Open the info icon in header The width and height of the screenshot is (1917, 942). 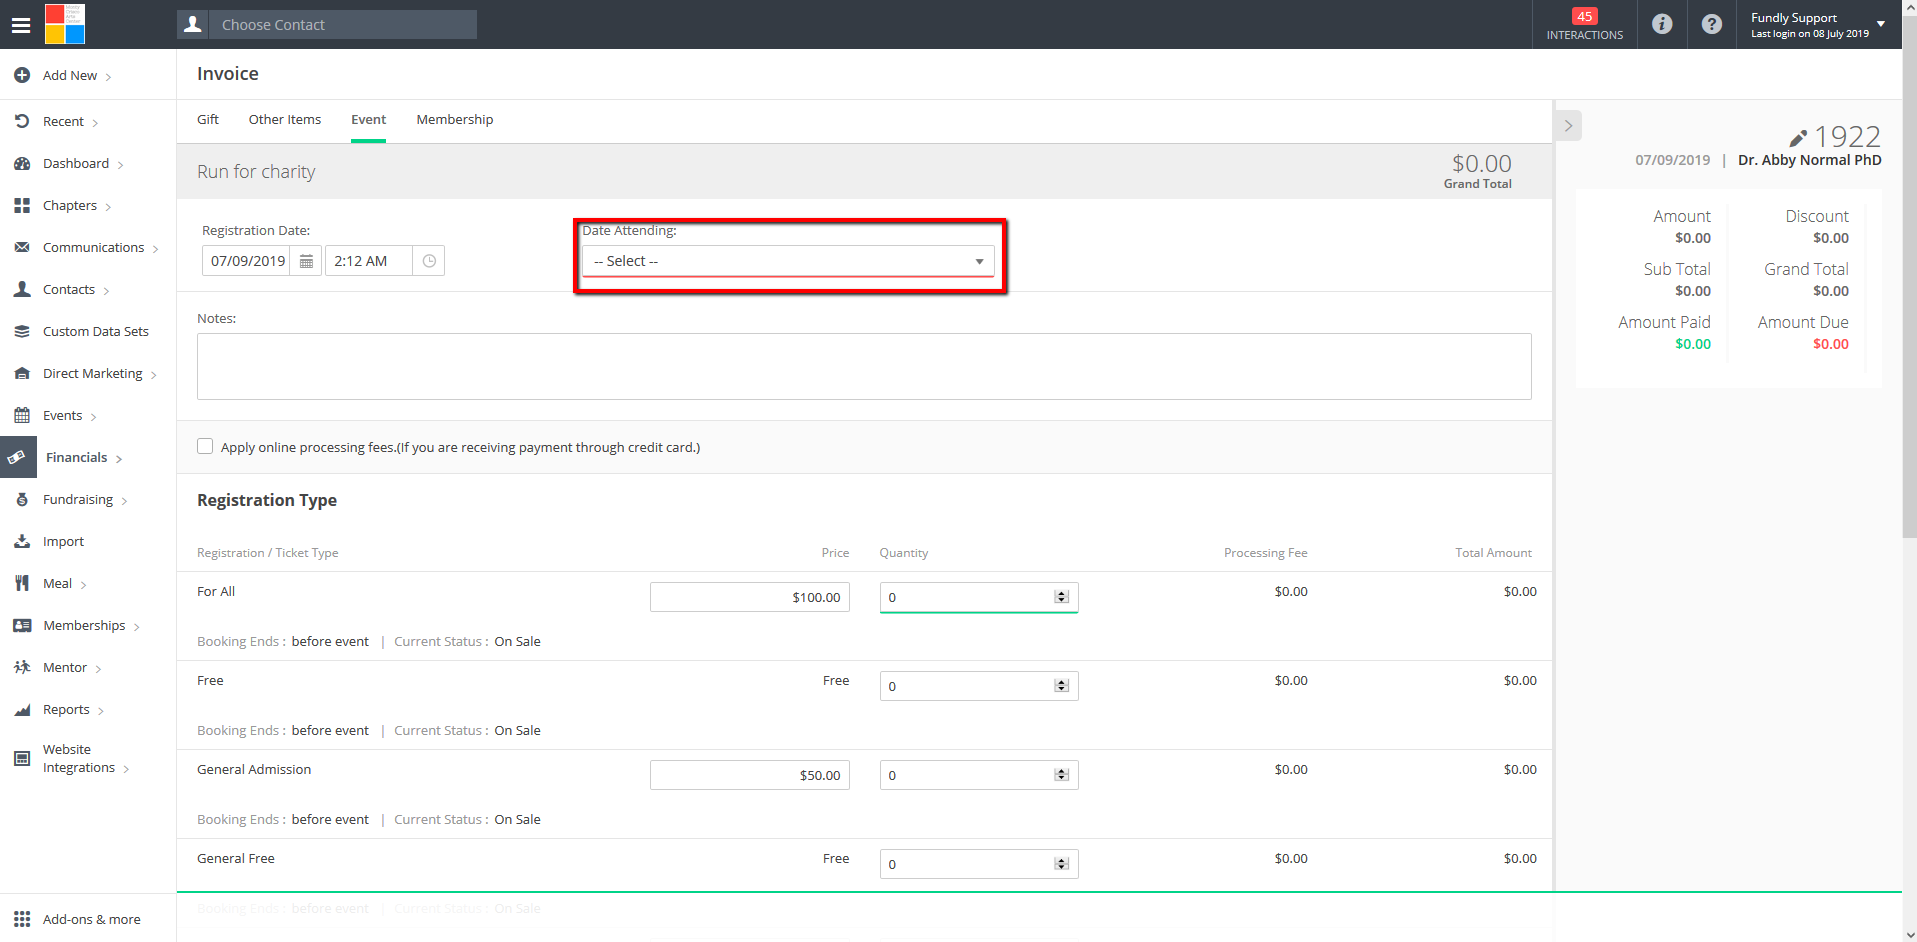pyautogui.click(x=1662, y=24)
